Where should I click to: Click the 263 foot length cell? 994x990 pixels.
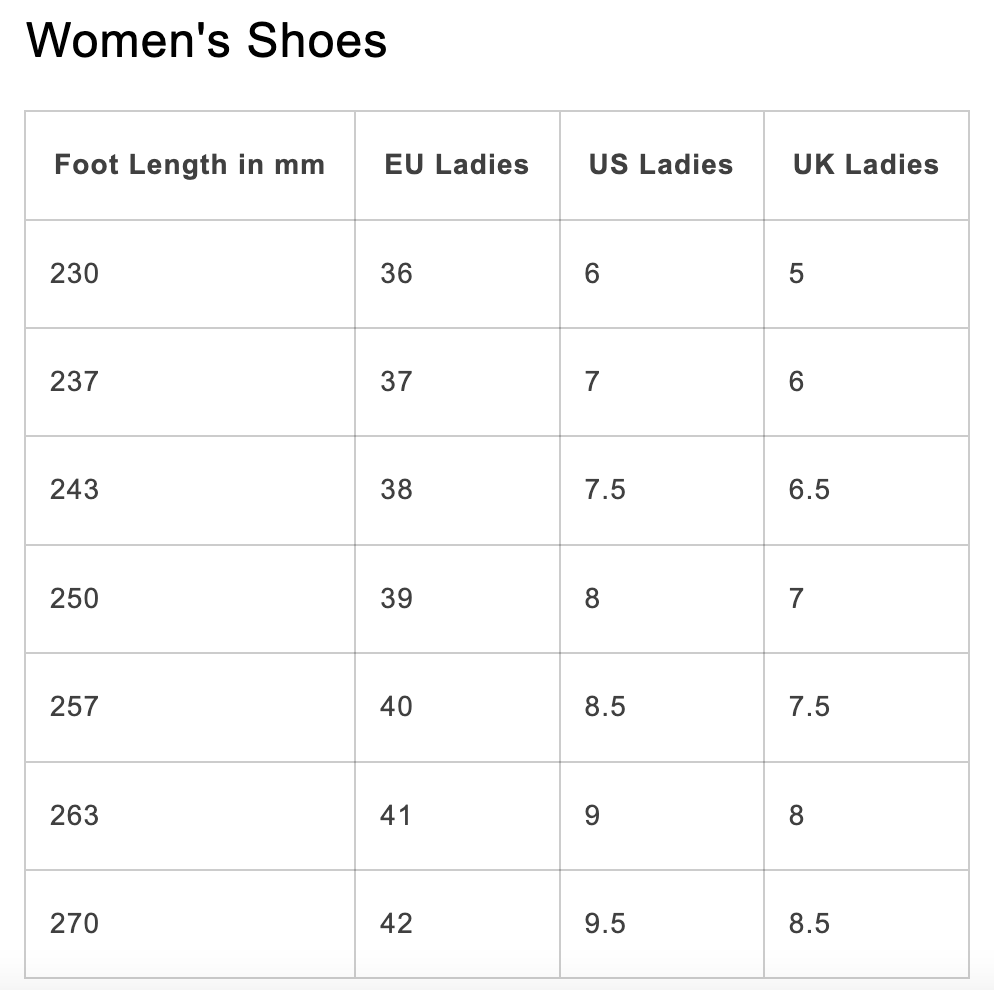click(190, 816)
